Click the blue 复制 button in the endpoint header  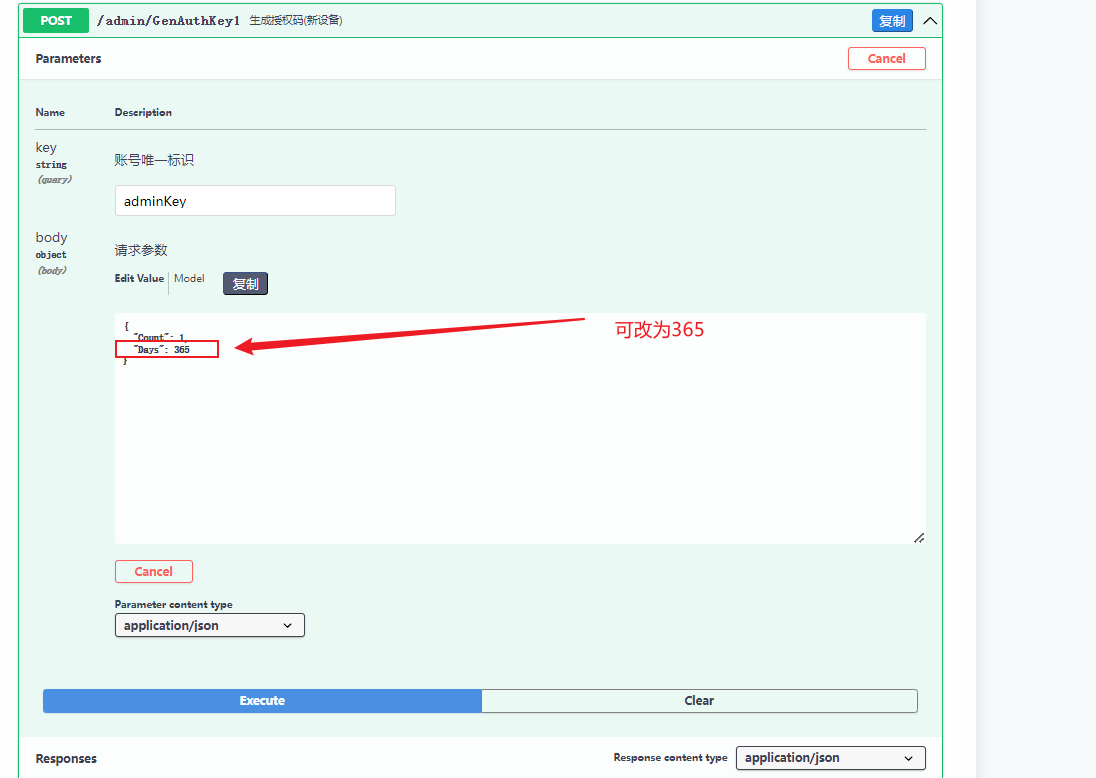892,21
